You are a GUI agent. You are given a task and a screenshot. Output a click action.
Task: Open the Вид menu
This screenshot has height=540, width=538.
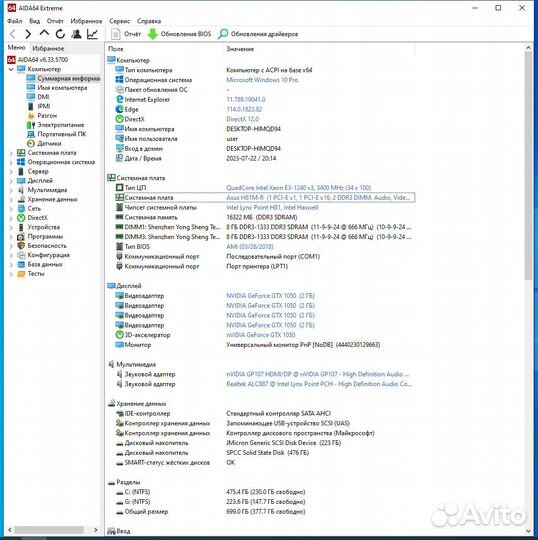click(x=34, y=21)
